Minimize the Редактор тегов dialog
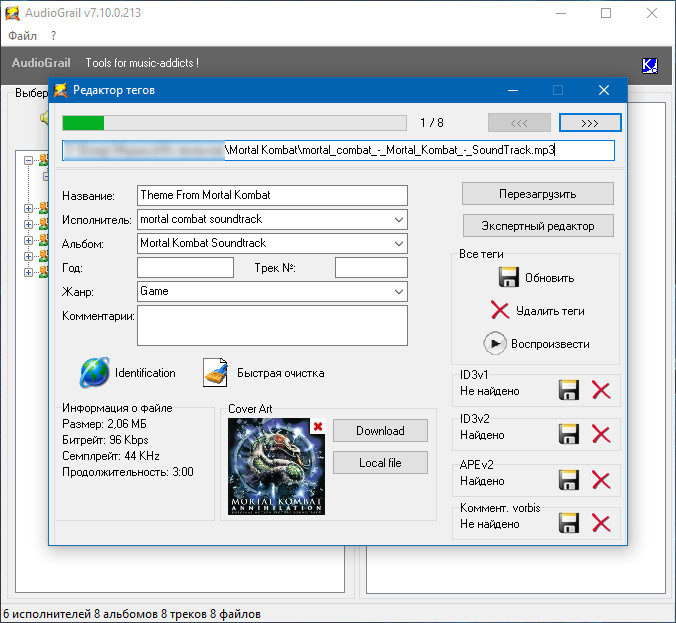676x623 pixels. (x=513, y=90)
